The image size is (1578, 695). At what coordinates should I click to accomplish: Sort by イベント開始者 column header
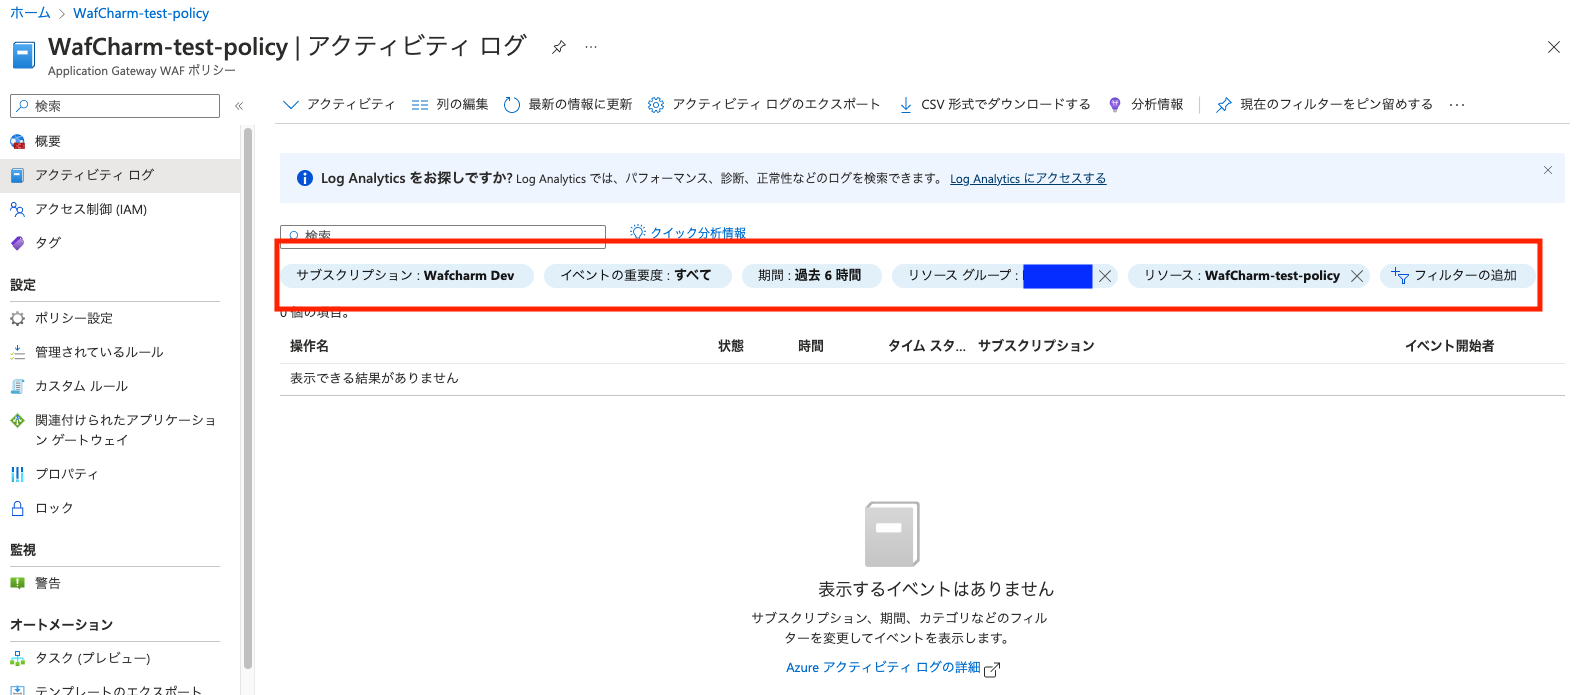coord(1449,346)
